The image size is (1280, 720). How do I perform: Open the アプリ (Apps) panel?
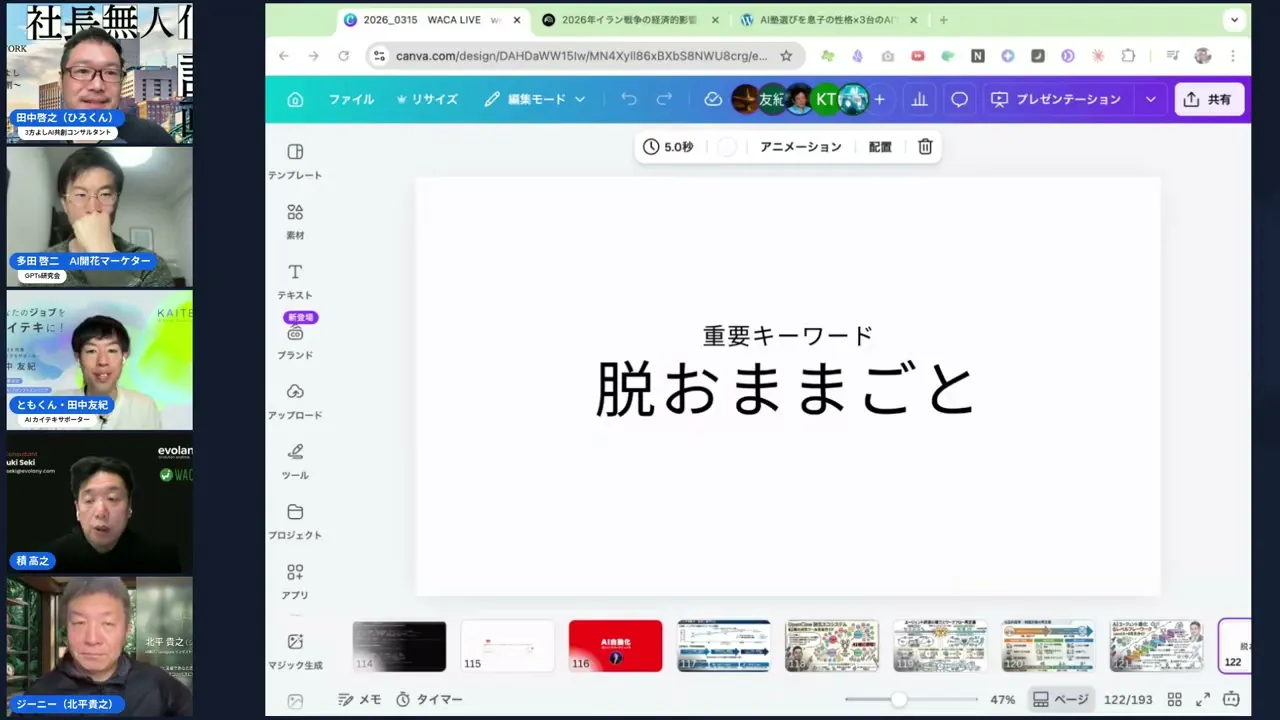295,580
